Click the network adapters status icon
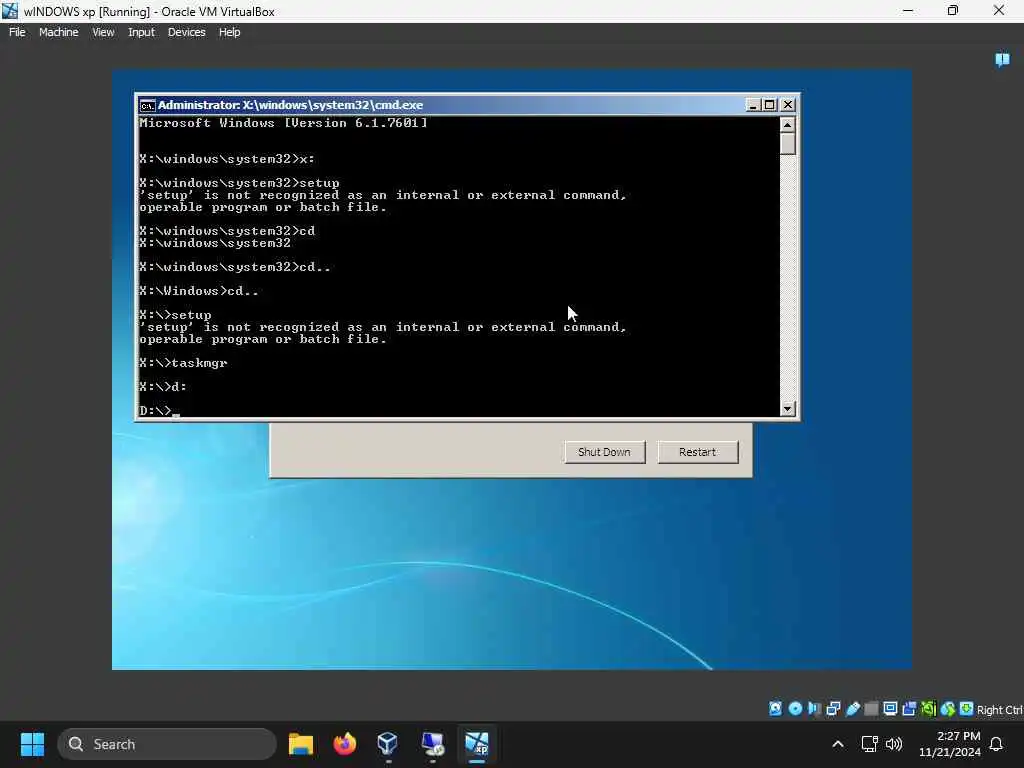This screenshot has width=1024, height=768. click(x=833, y=709)
